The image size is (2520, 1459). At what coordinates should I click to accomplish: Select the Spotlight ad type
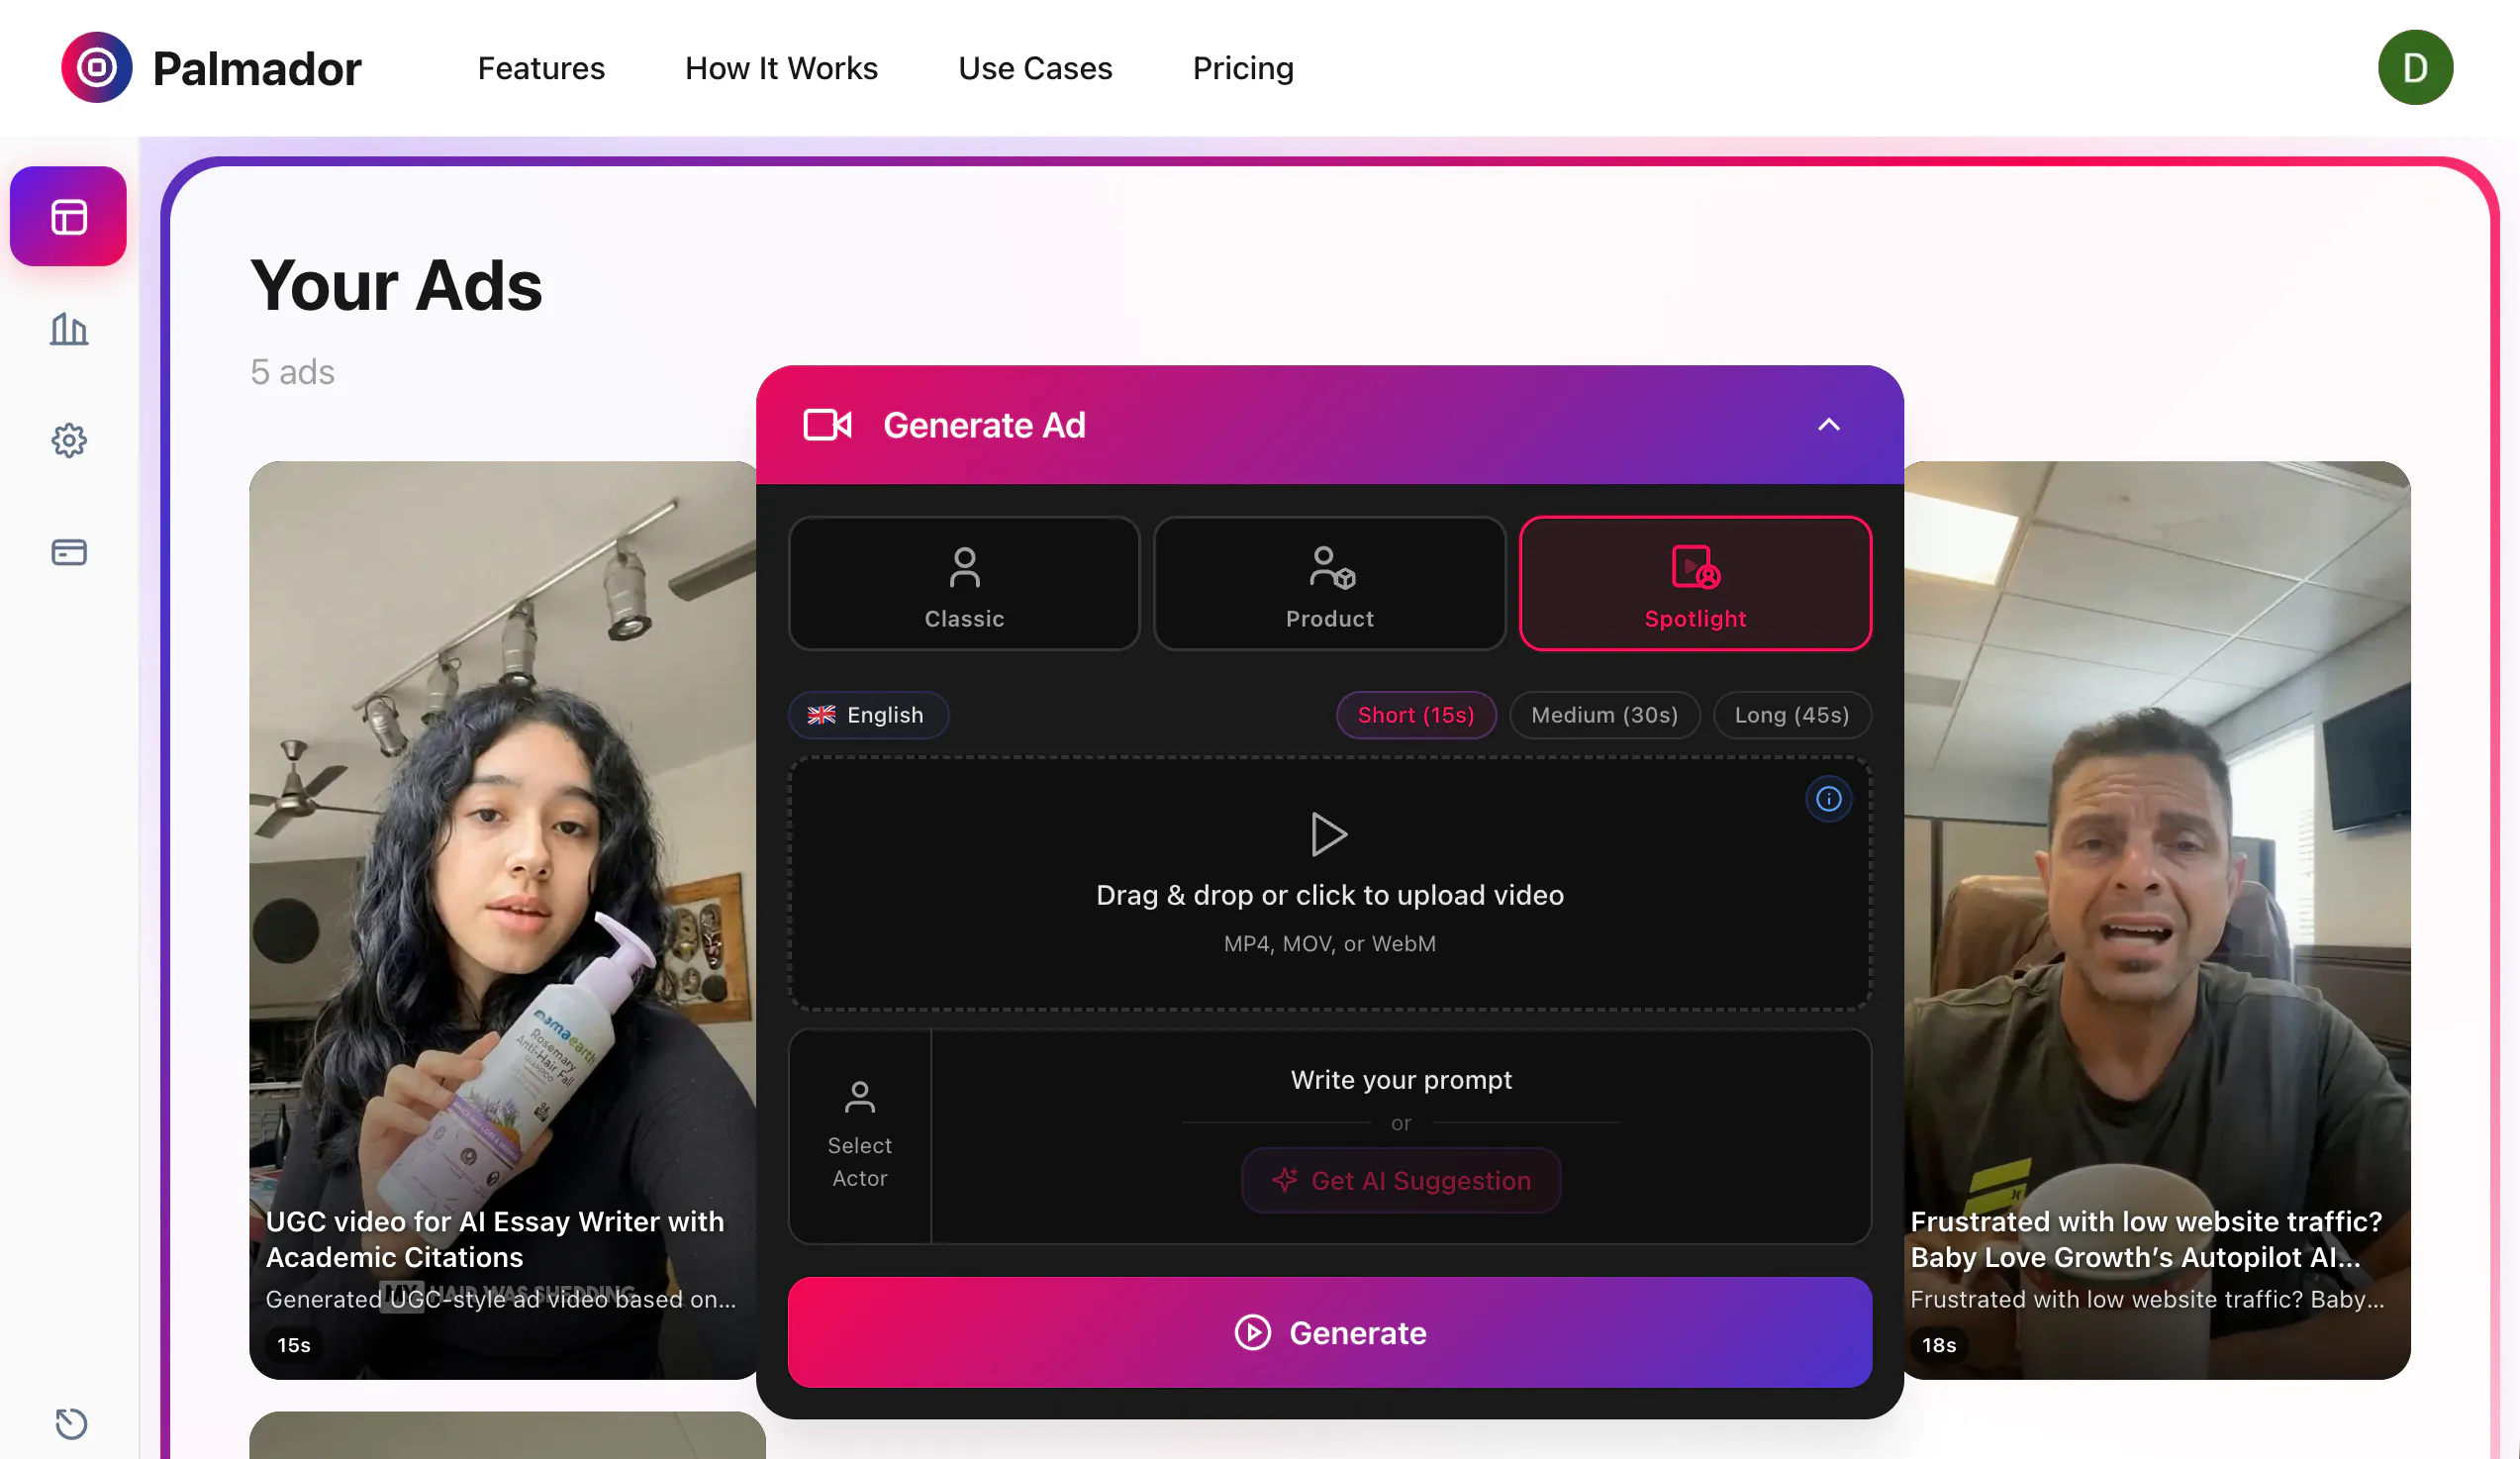(x=1695, y=584)
